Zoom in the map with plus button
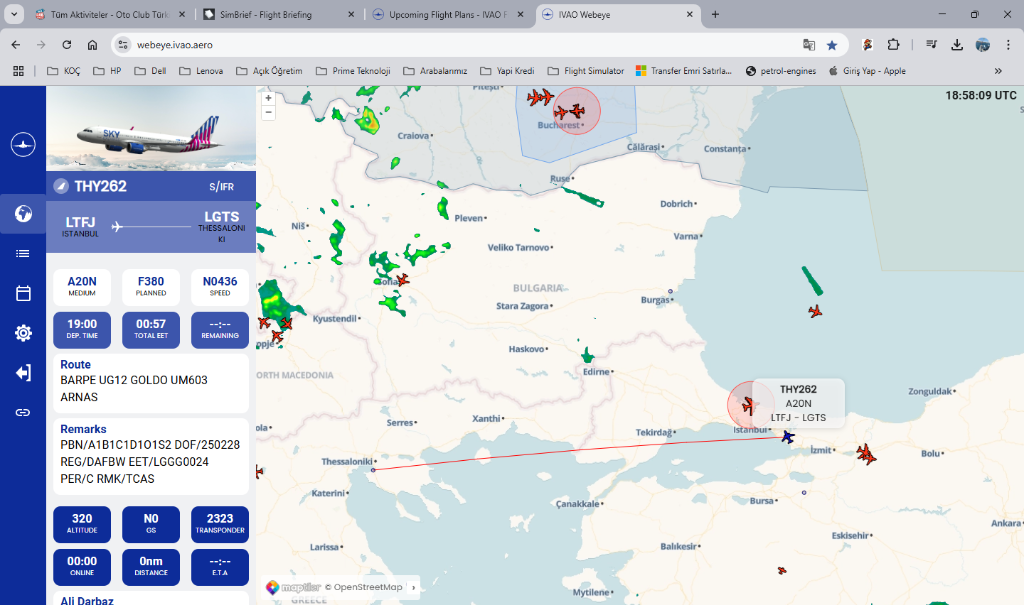This screenshot has height=605, width=1024. [268, 98]
